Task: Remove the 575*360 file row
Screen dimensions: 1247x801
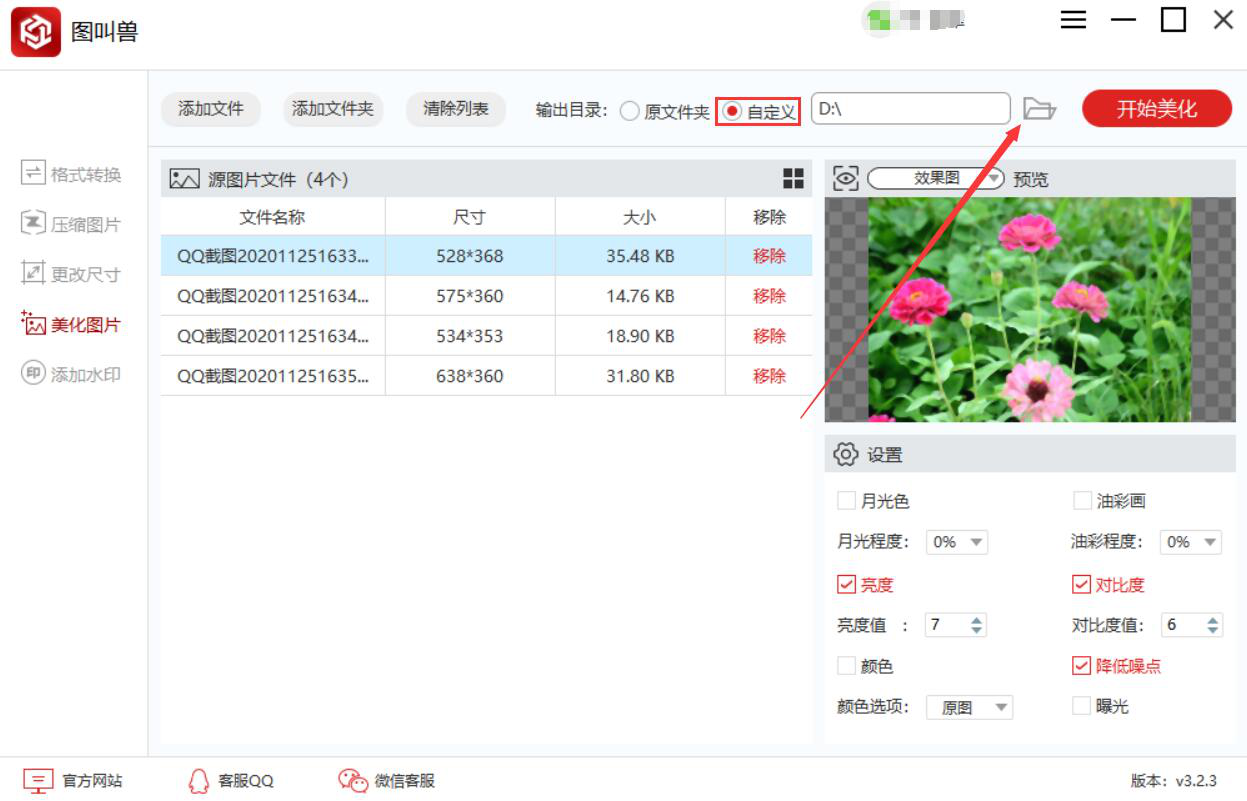Action: pyautogui.click(x=769, y=296)
